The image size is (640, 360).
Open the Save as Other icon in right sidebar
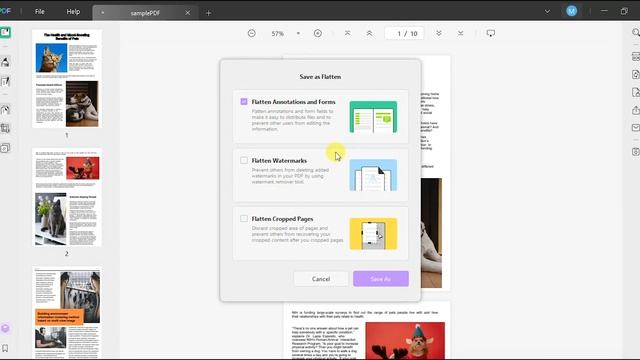coord(636,152)
